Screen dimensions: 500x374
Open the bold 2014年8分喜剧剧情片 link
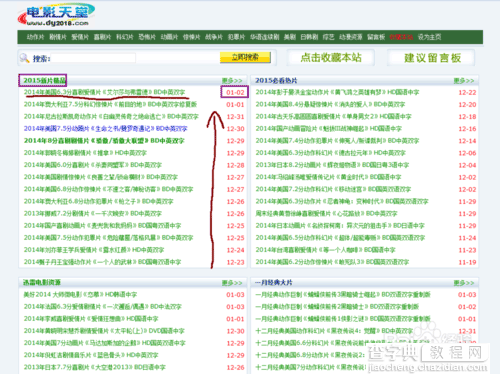pos(104,141)
